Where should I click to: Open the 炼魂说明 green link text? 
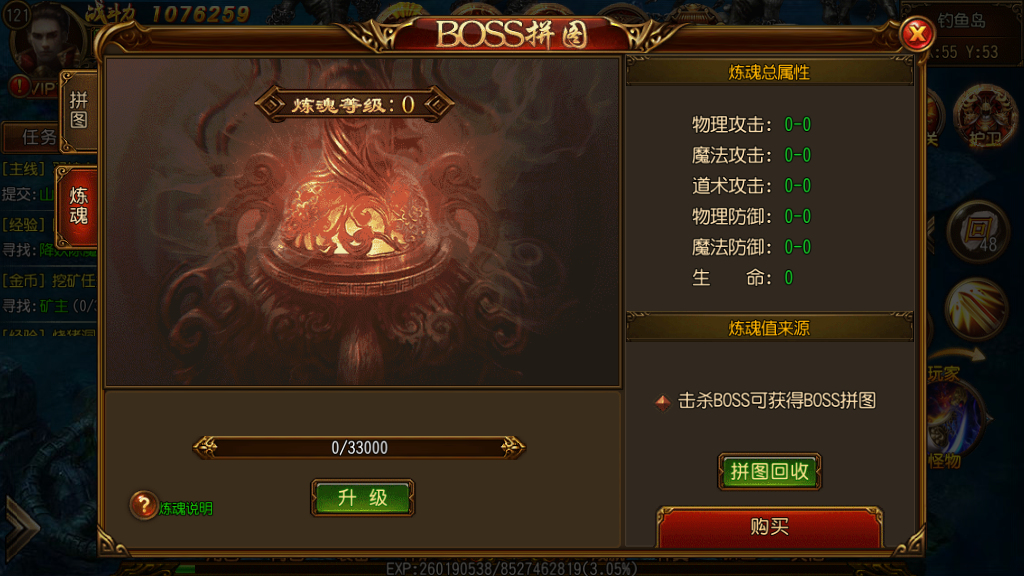(186, 509)
